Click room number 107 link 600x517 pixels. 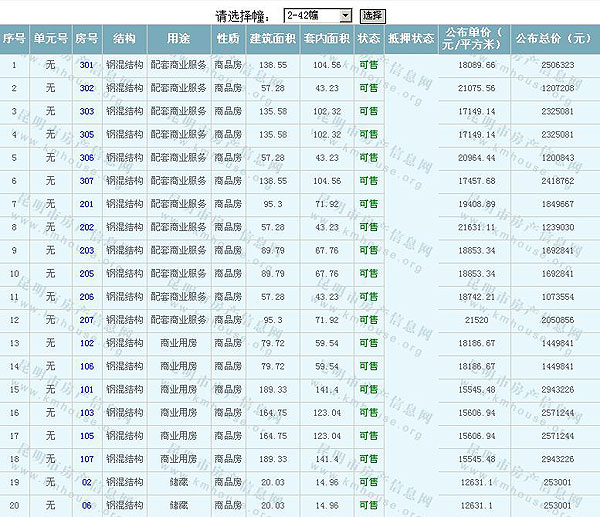87,459
